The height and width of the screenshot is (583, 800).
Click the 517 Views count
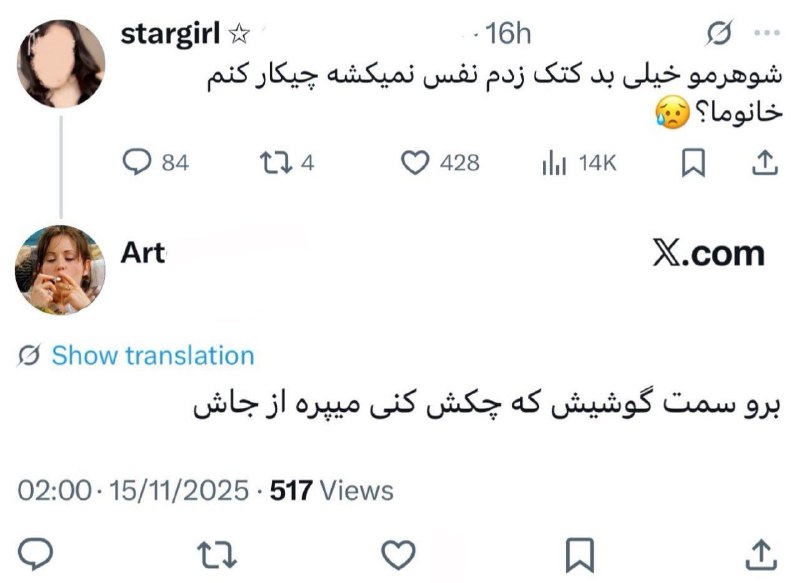click(x=332, y=491)
